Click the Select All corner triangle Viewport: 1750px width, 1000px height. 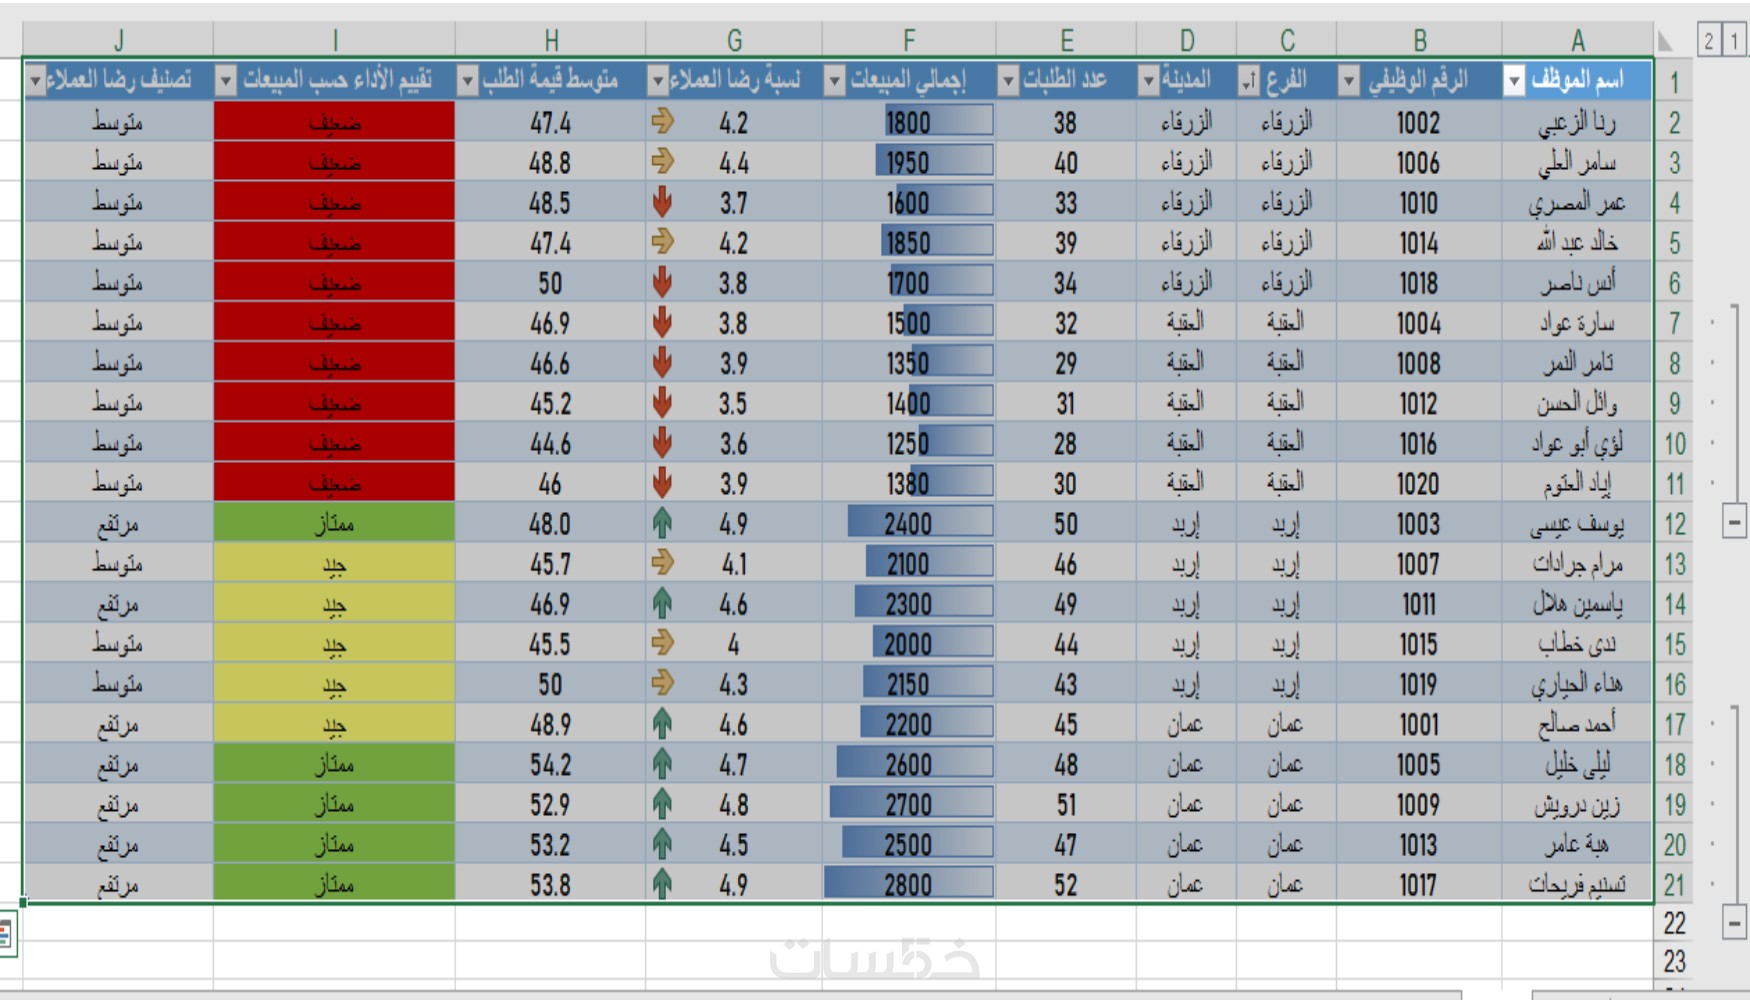(1665, 41)
